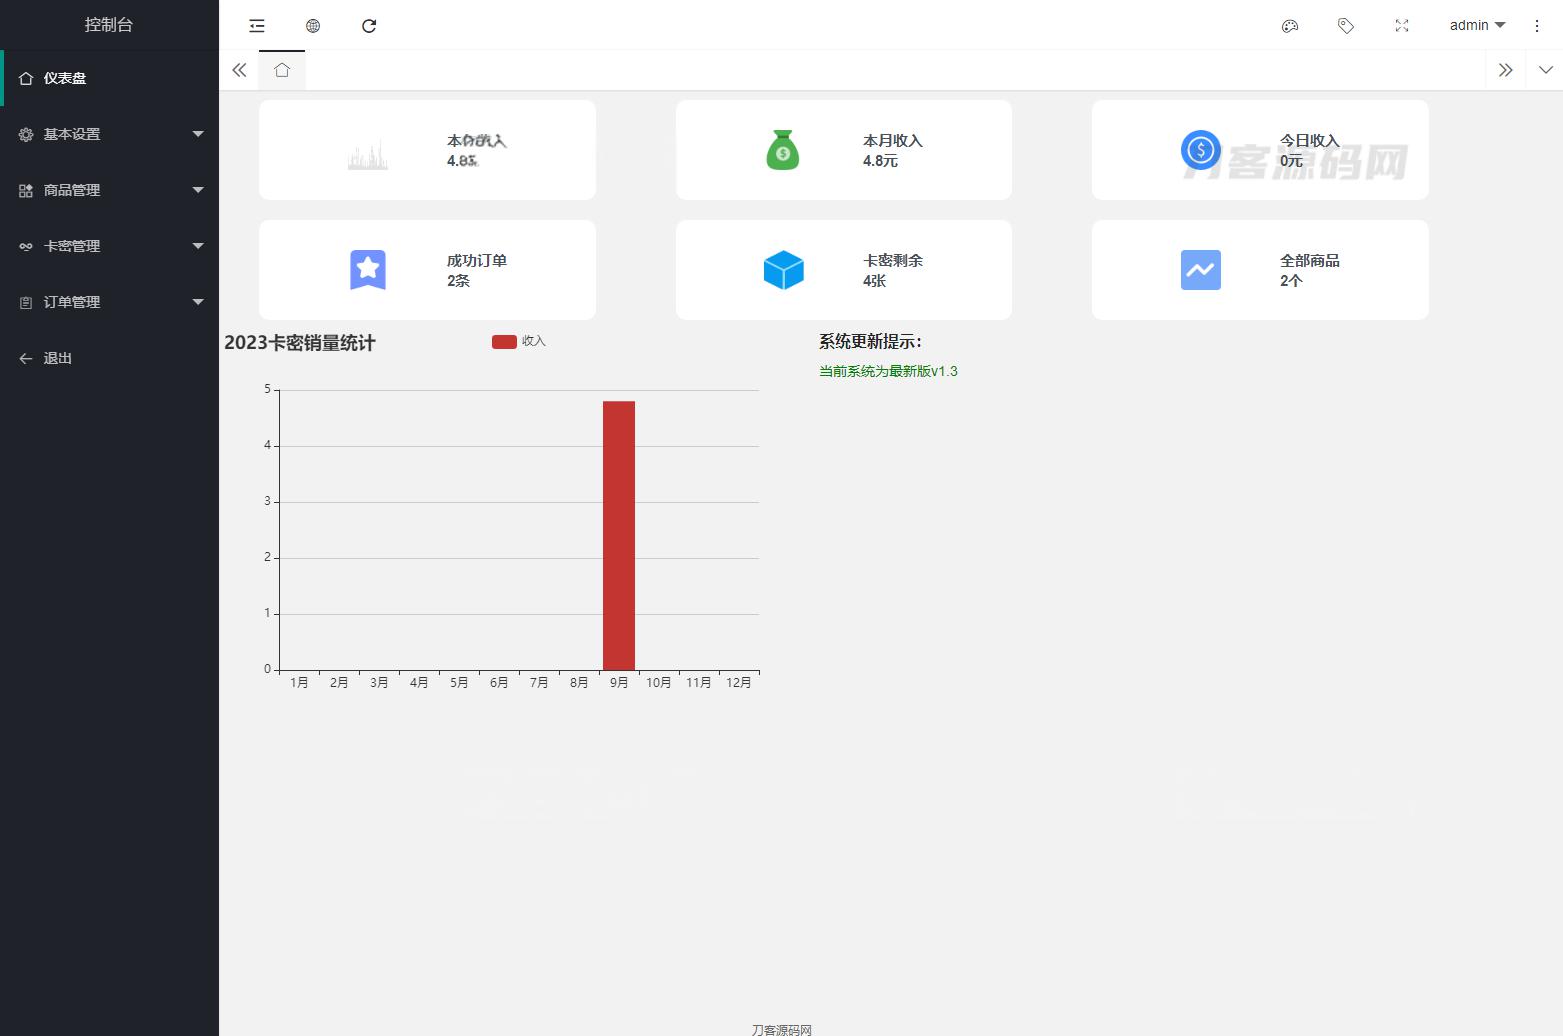The image size is (1563, 1036).
Task: Collapse the sidebar menu toggle icon
Action: click(x=257, y=26)
